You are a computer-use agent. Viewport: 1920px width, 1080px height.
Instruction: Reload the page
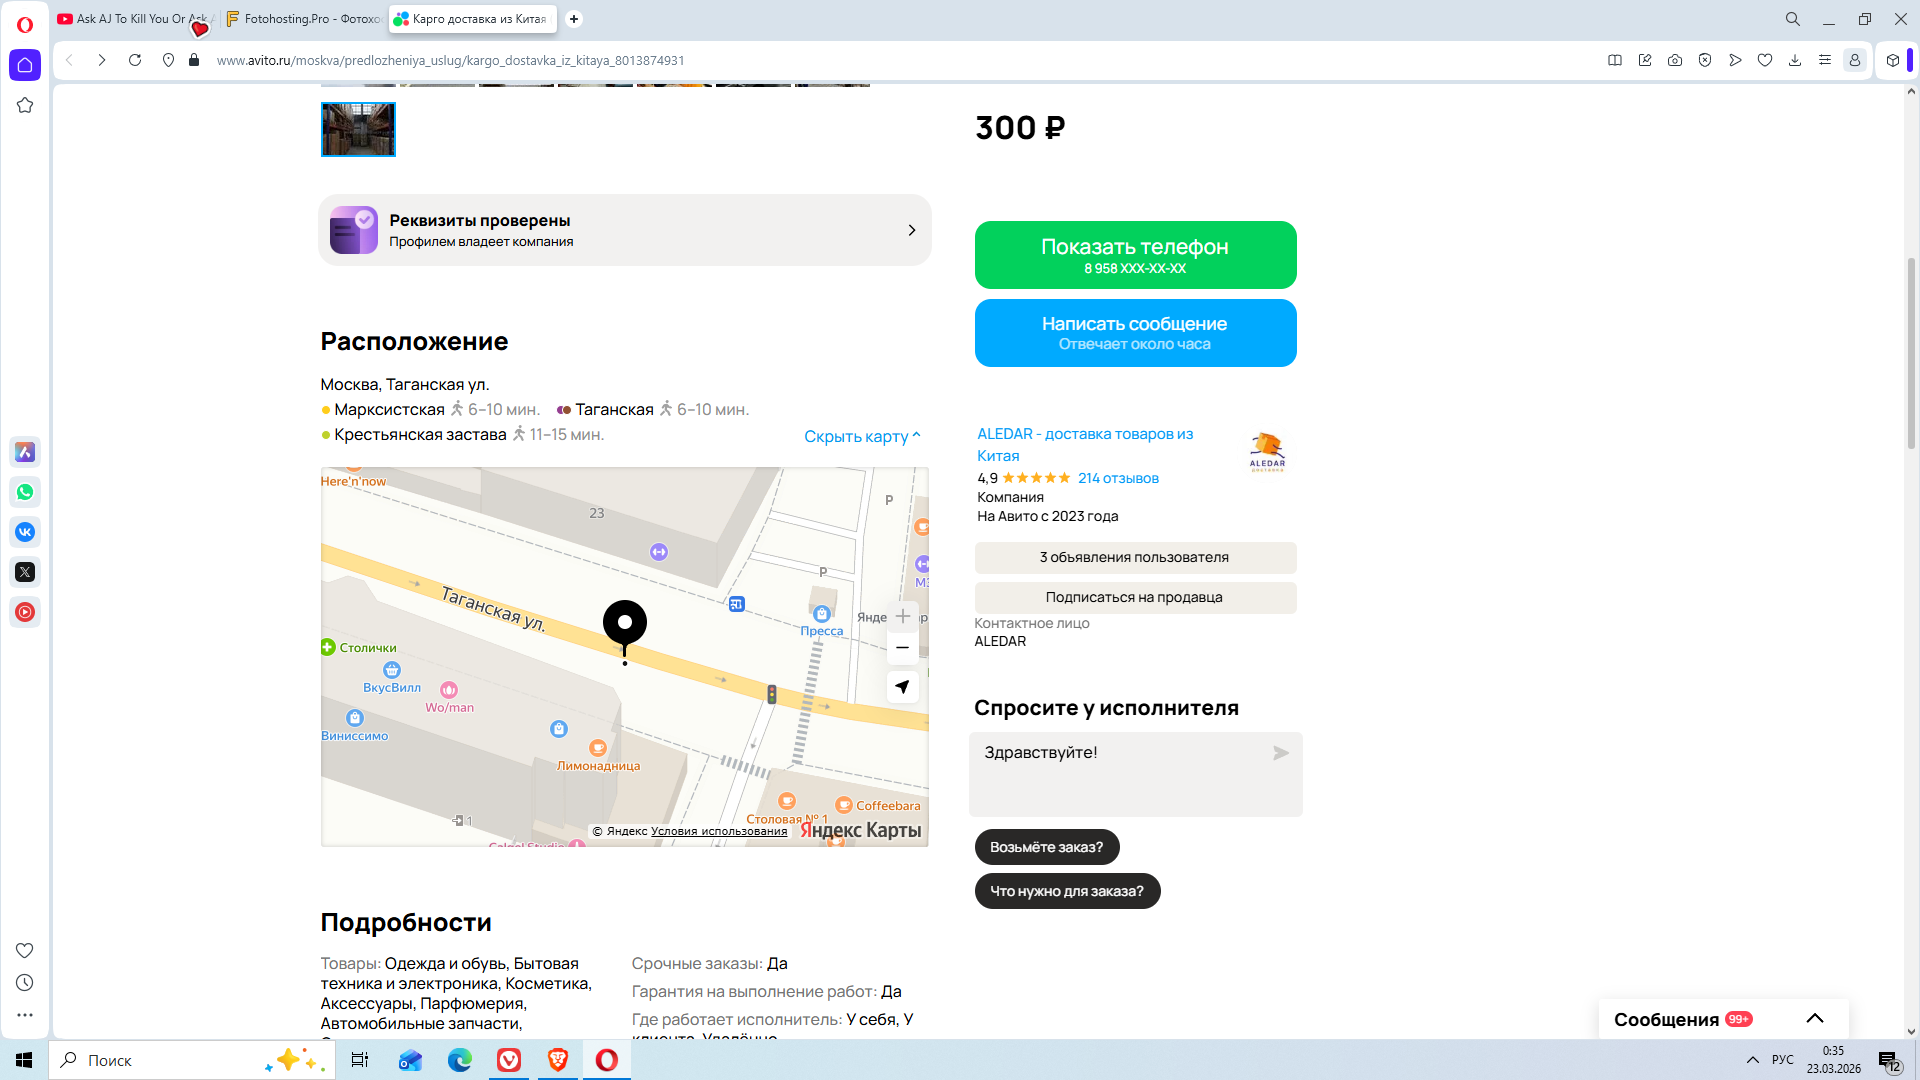[x=135, y=60]
